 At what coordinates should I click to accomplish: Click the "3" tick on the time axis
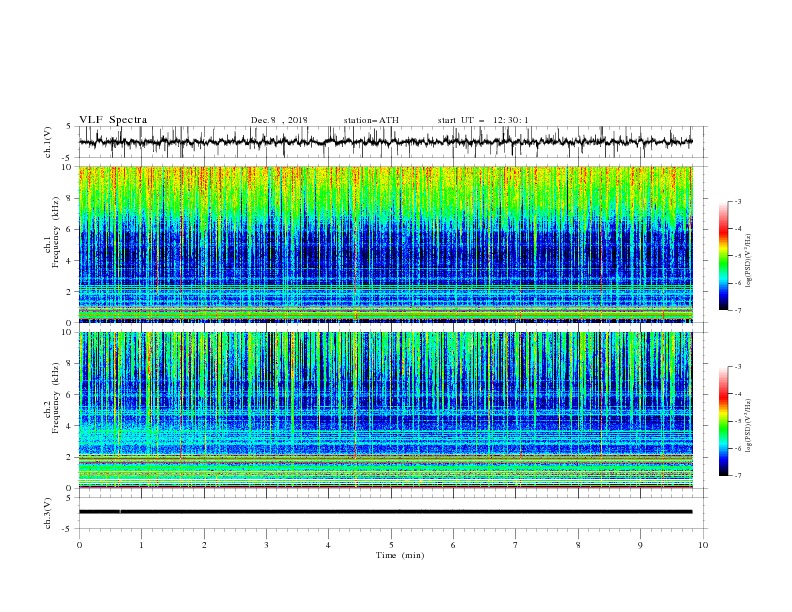coord(266,545)
